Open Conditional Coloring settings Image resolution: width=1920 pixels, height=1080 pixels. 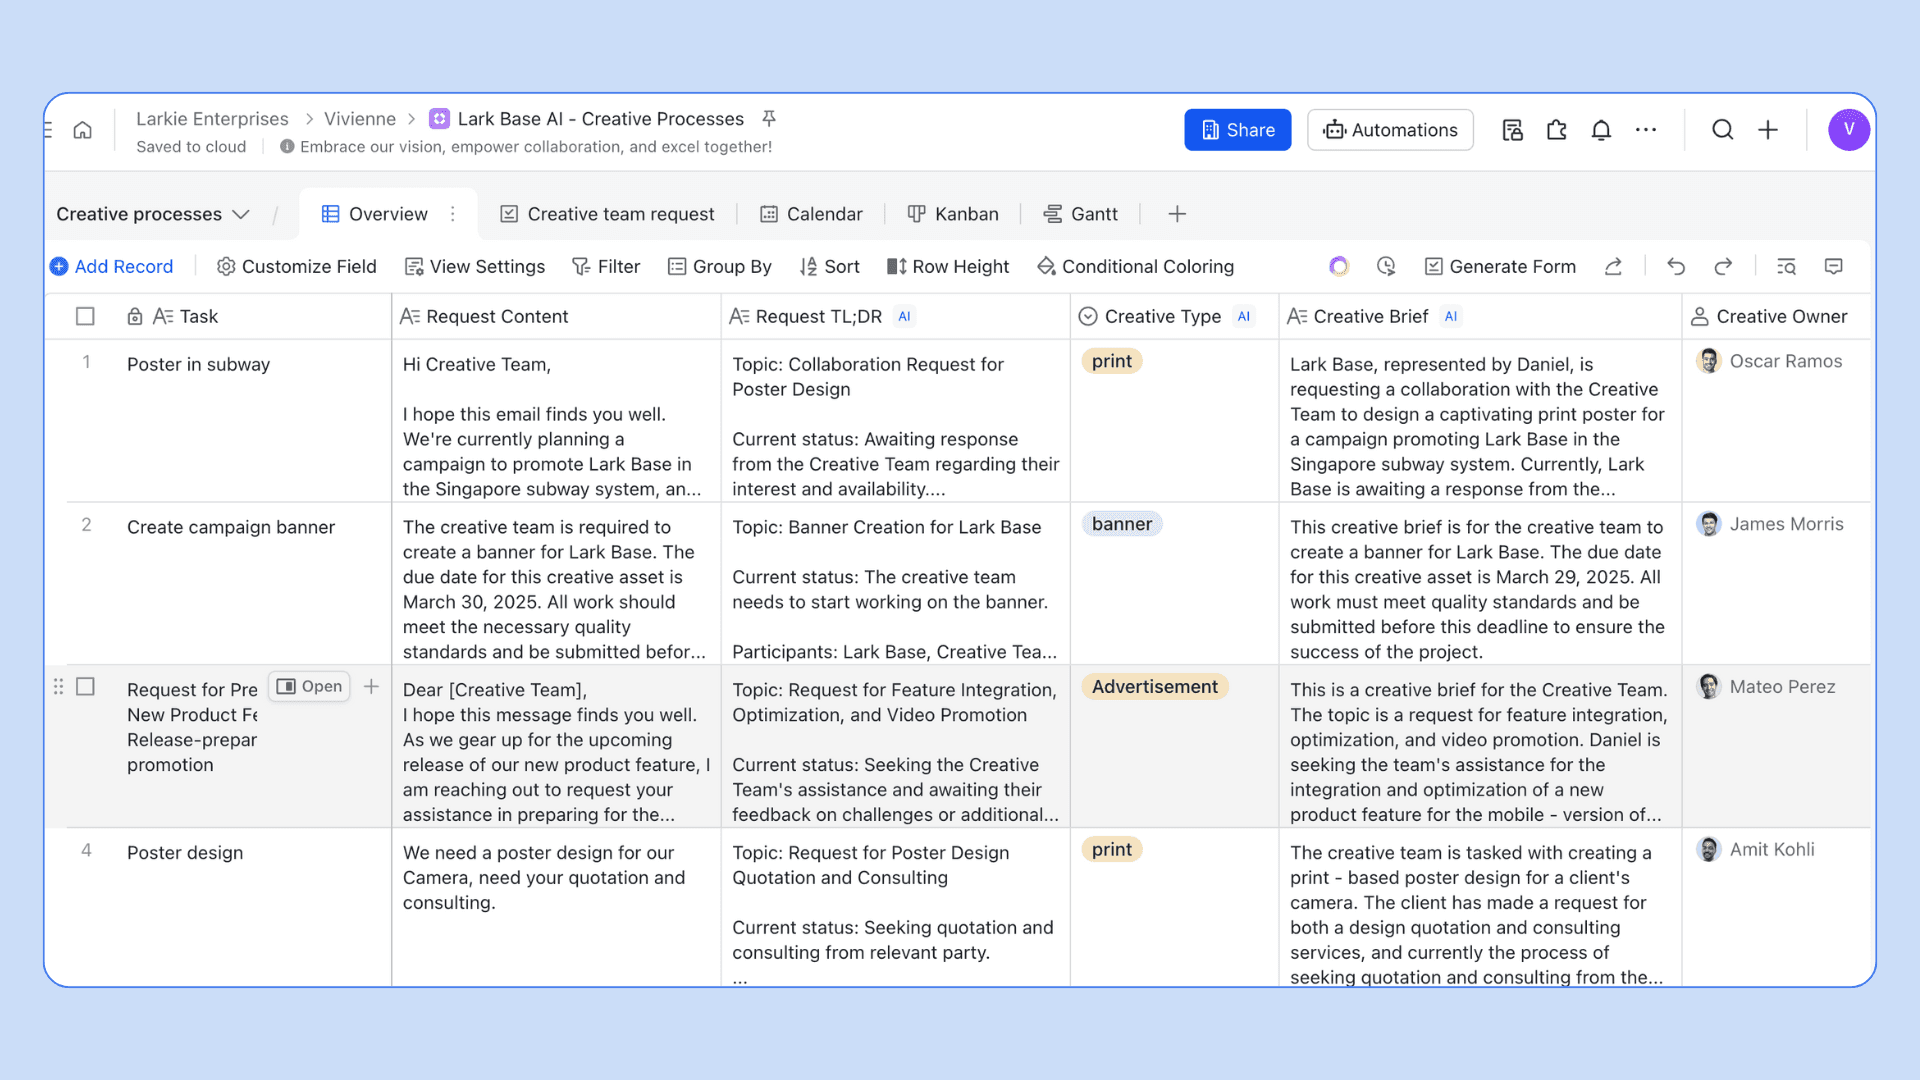pos(1136,266)
